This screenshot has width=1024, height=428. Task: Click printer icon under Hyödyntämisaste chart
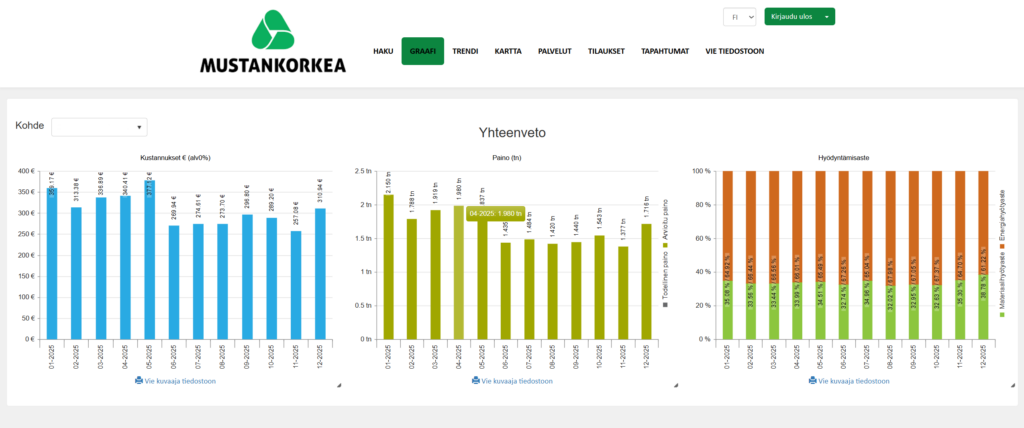(x=811, y=381)
